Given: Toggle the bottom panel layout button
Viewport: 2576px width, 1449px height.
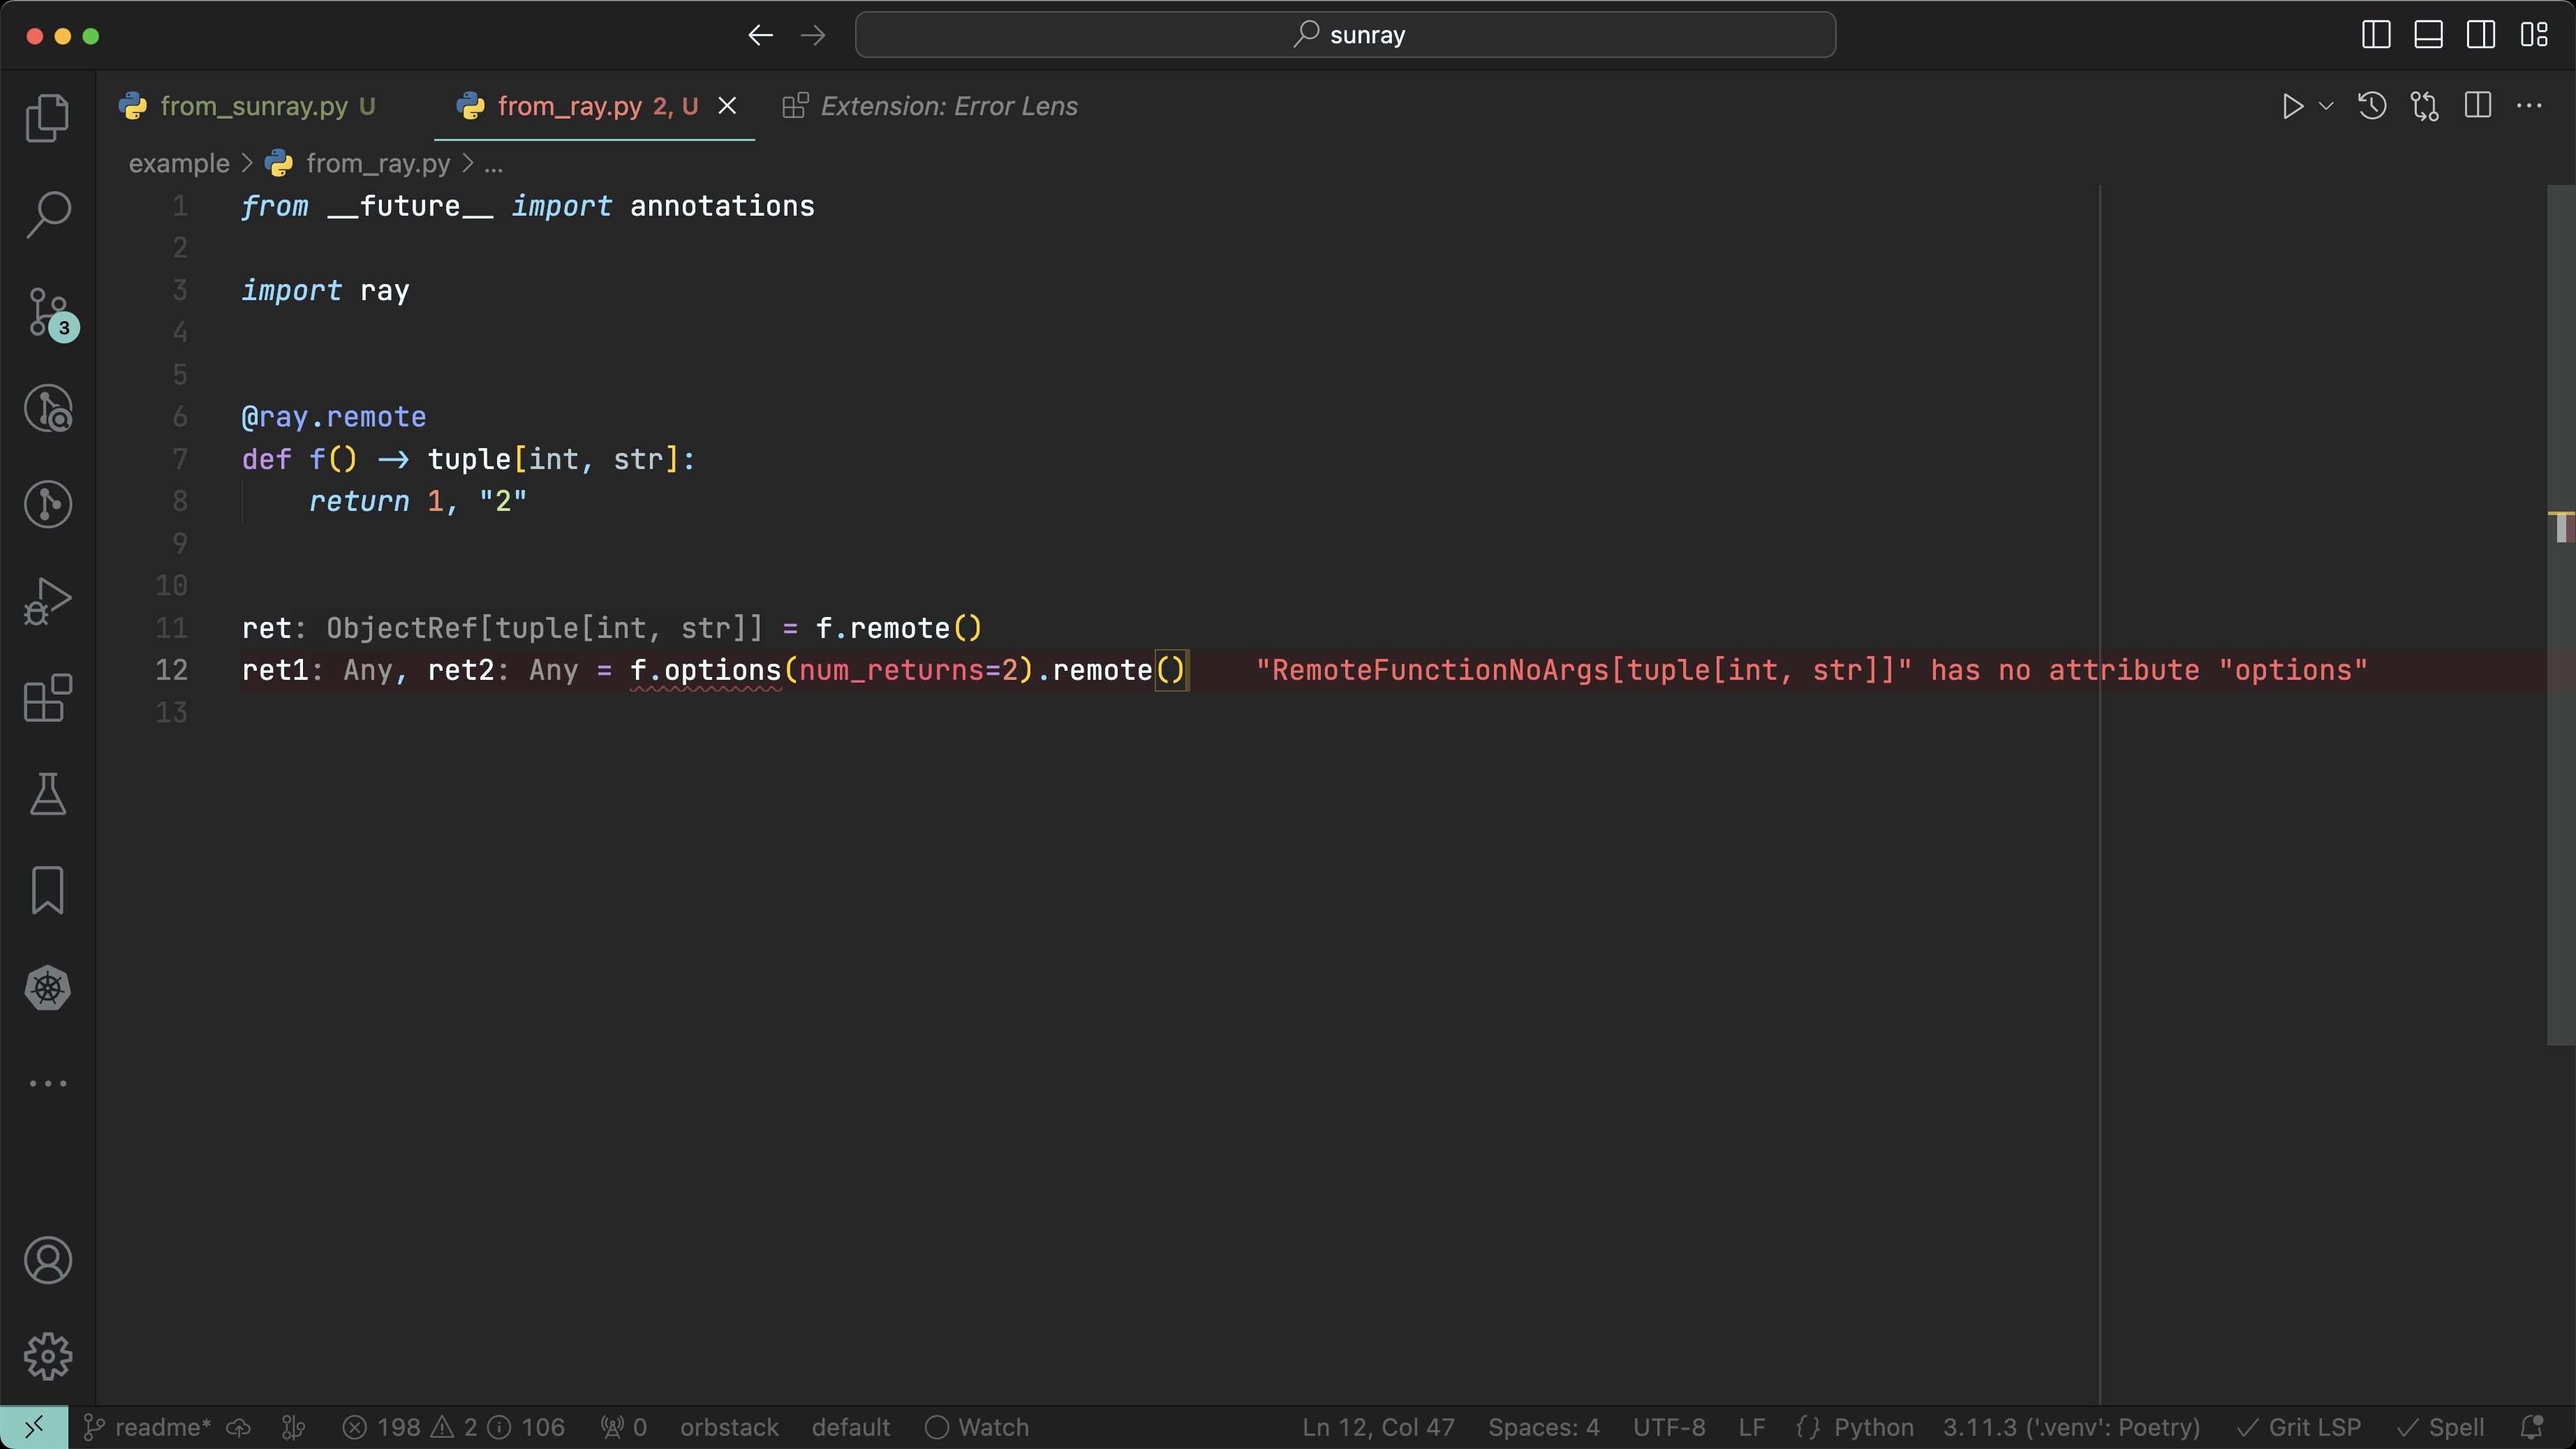Looking at the screenshot, I should (2428, 35).
